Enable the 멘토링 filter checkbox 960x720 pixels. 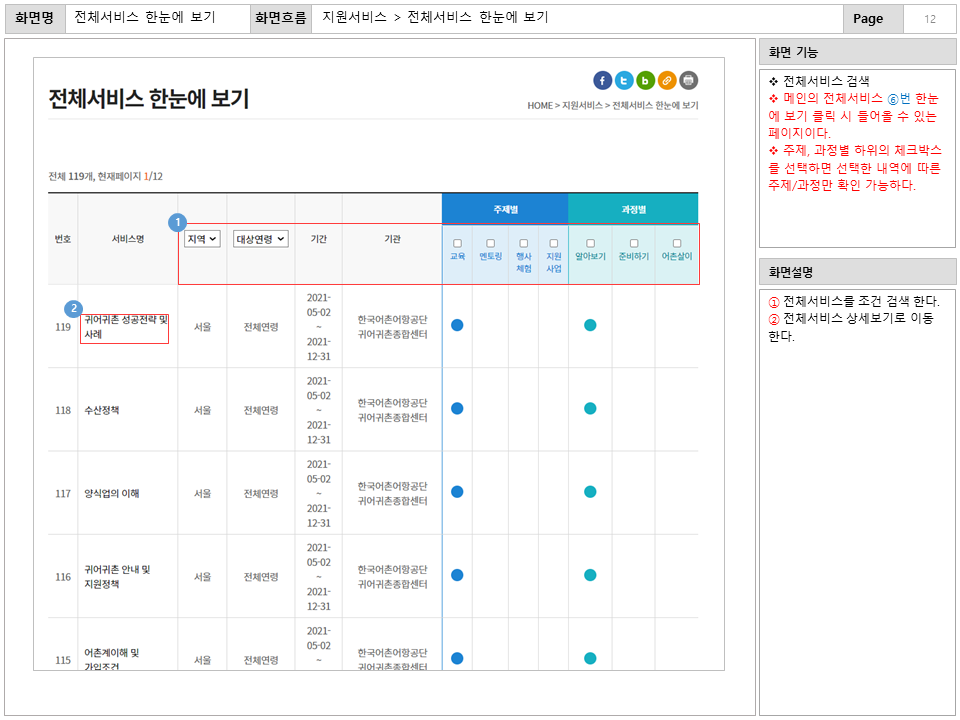click(490, 243)
